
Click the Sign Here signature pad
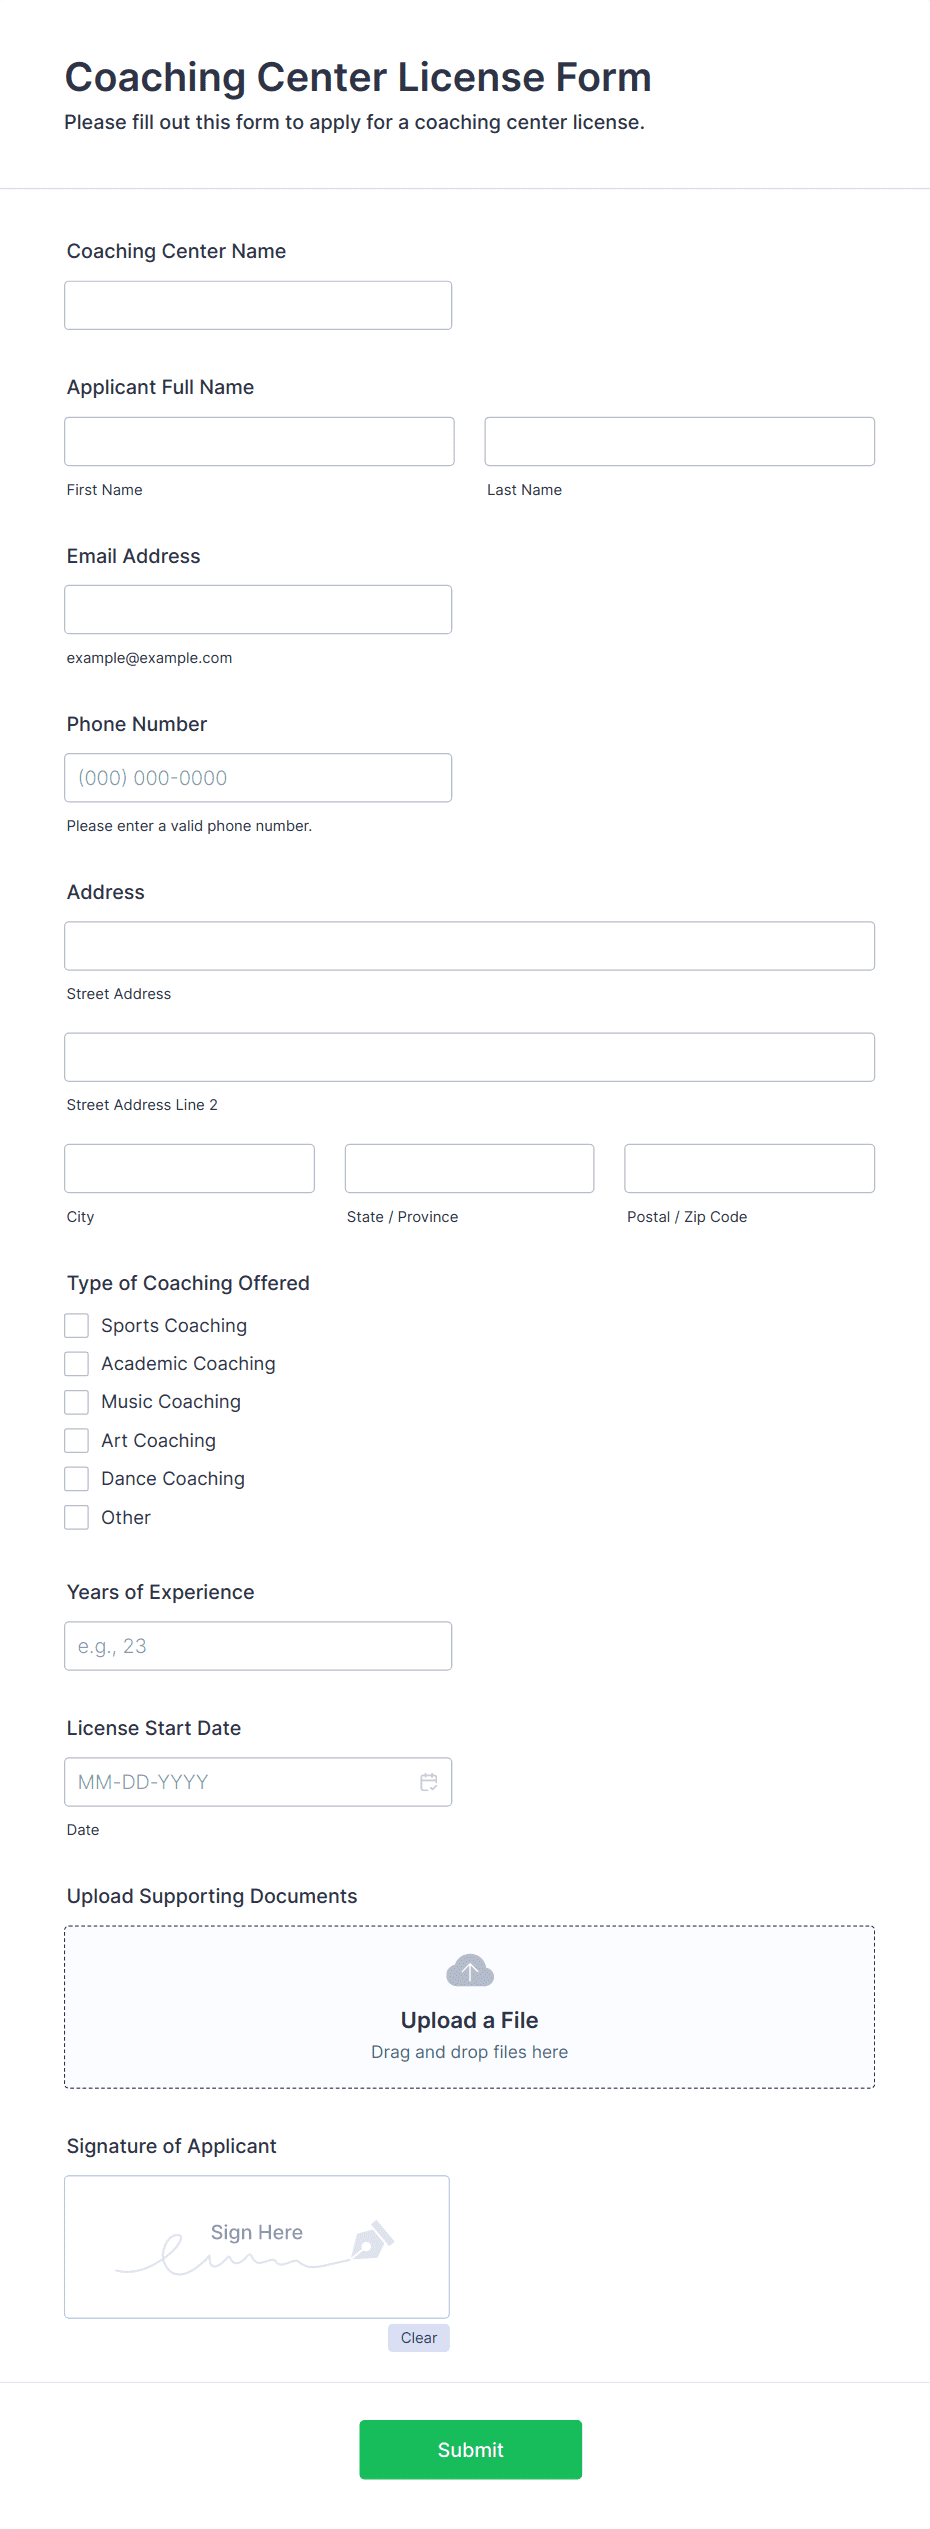257,2246
